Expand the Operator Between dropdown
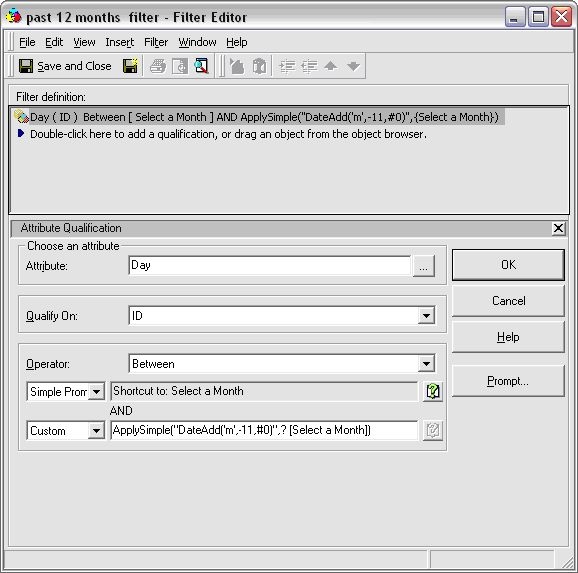This screenshot has width=578, height=573. (426, 364)
